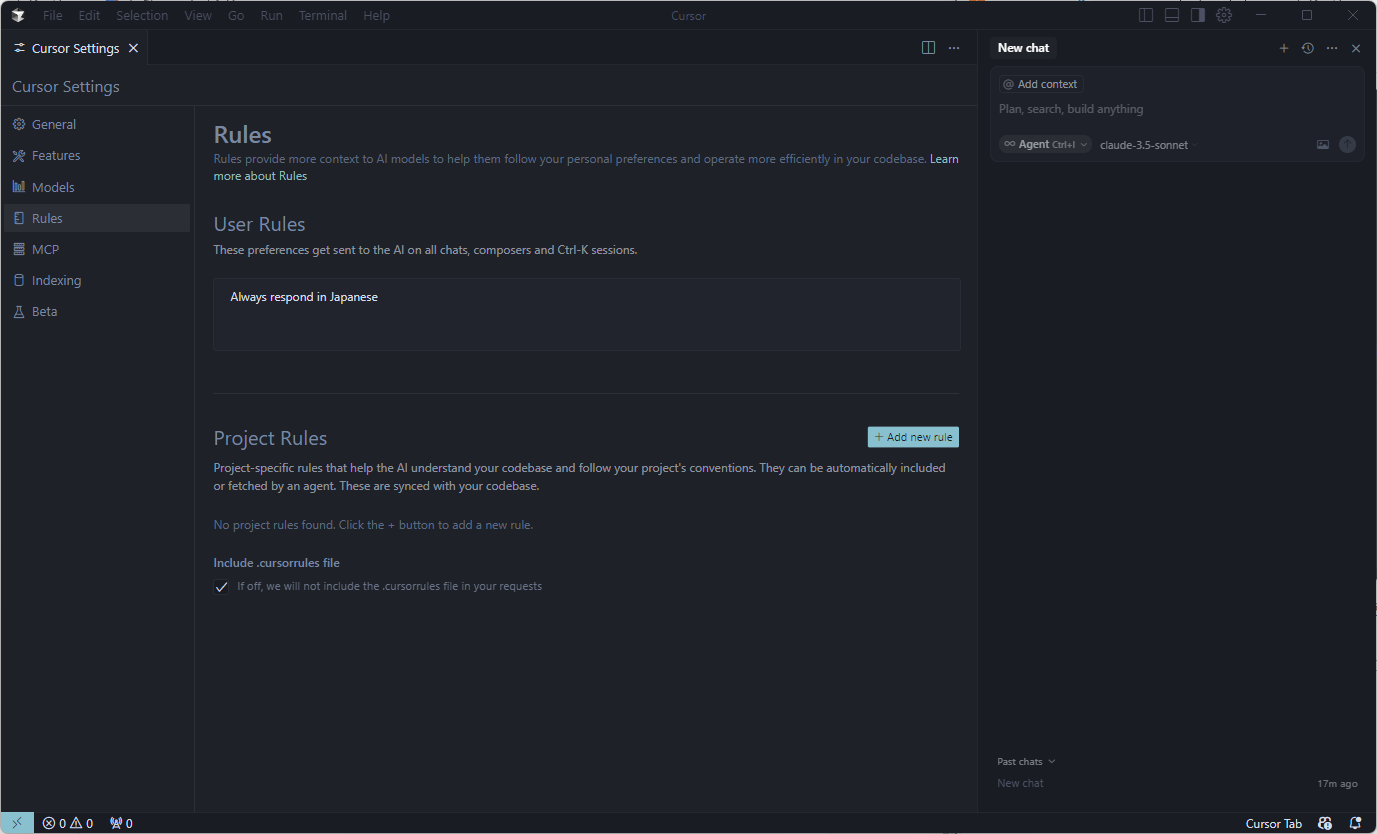The height and width of the screenshot is (834, 1377).
Task: Open the Terminal menu
Action: (323, 15)
